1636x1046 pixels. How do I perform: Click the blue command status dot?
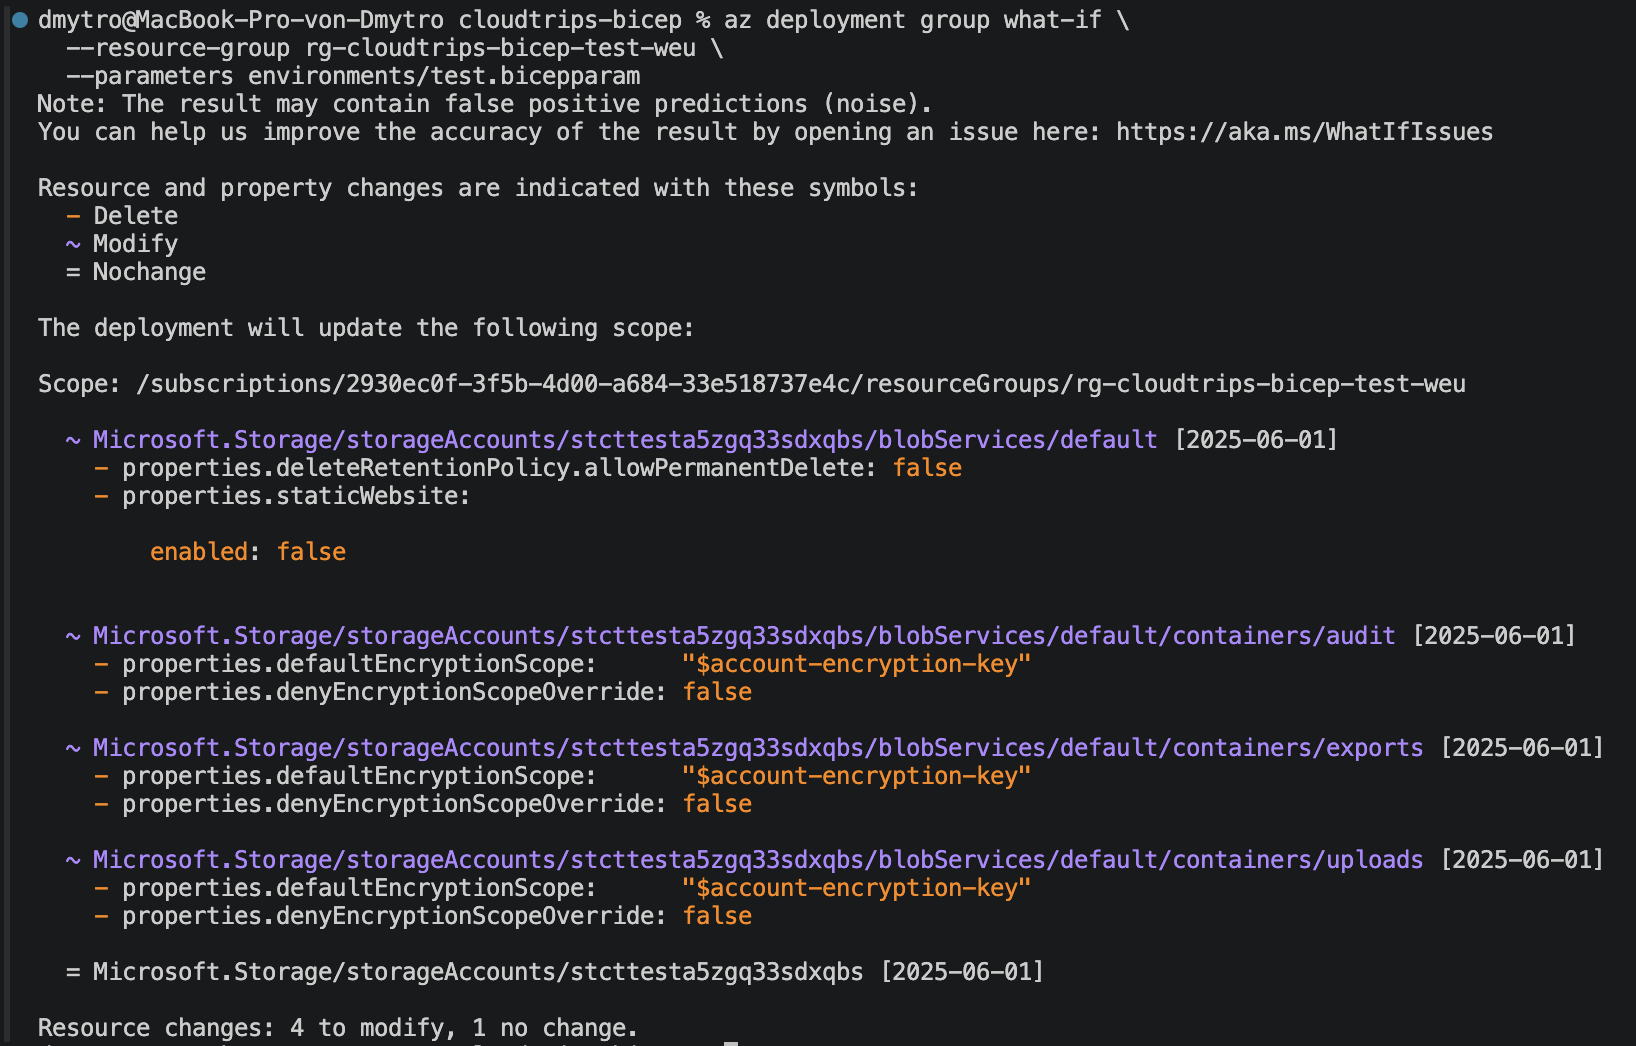(x=20, y=20)
